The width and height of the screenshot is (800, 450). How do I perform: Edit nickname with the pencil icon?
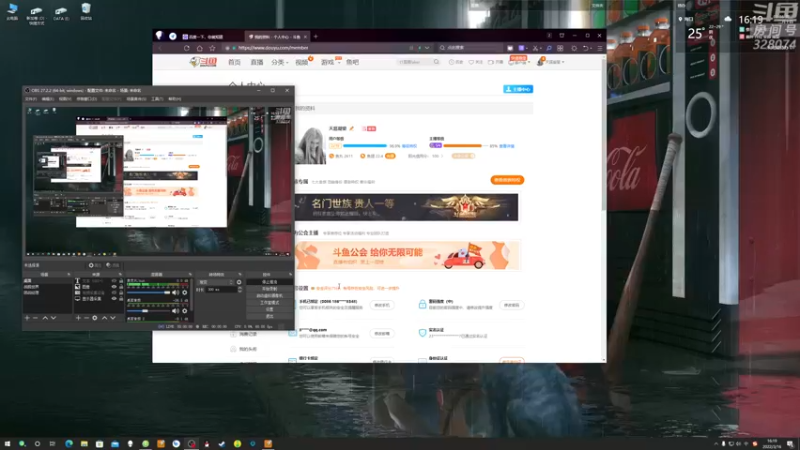tap(352, 129)
